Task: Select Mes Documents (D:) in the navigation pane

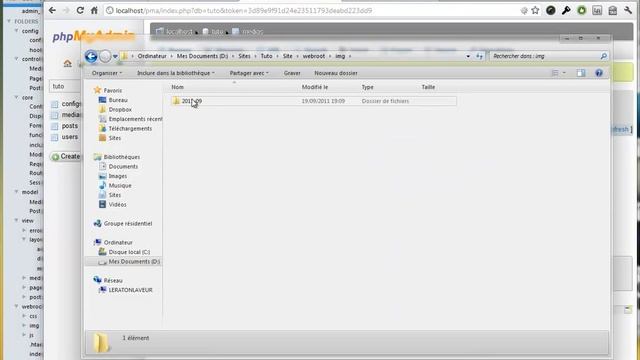Action: [x=134, y=262]
